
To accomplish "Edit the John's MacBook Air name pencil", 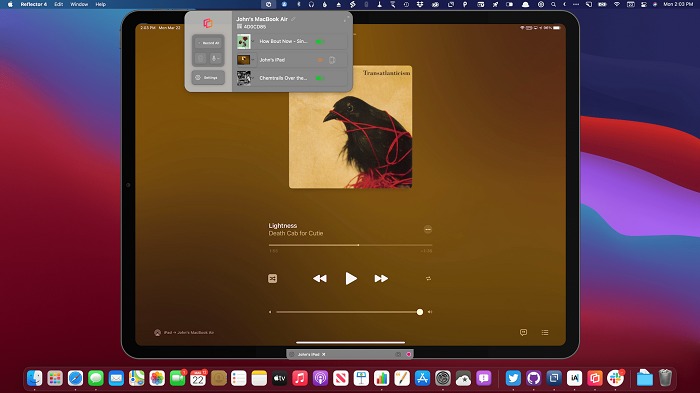I will [x=293, y=19].
